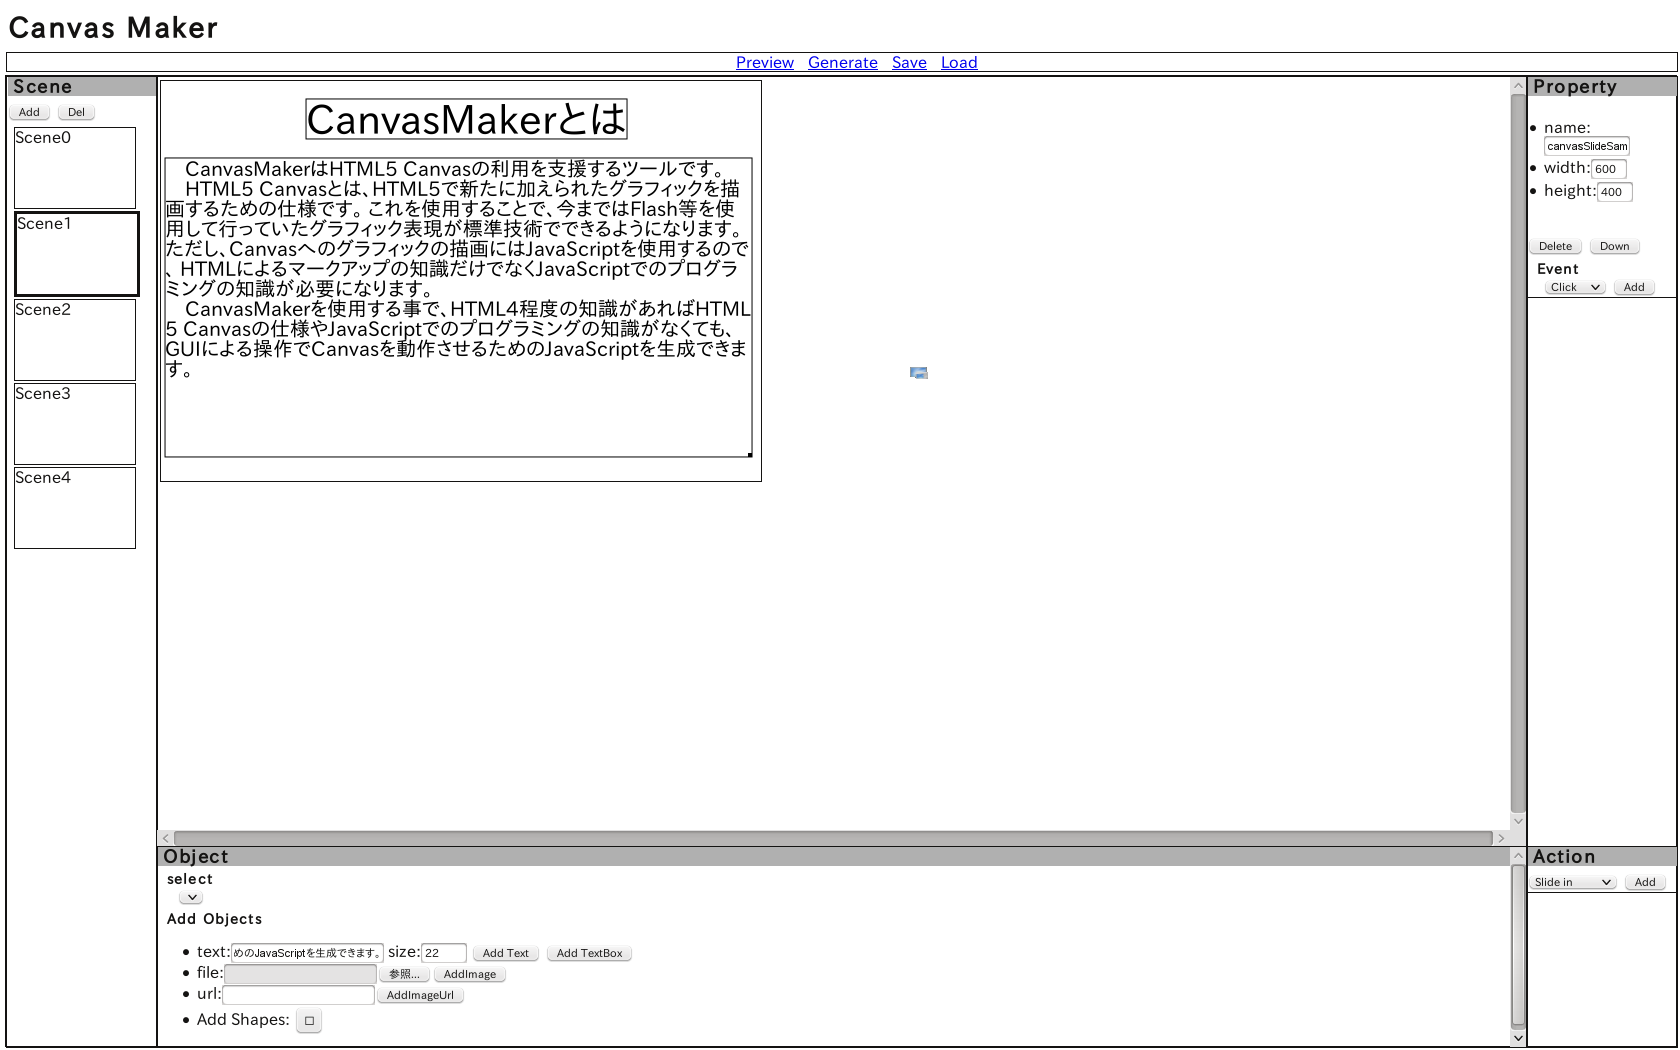Select the Scene3 thumbnail
This screenshot has height=1050, width=1680.
pyautogui.click(x=75, y=424)
